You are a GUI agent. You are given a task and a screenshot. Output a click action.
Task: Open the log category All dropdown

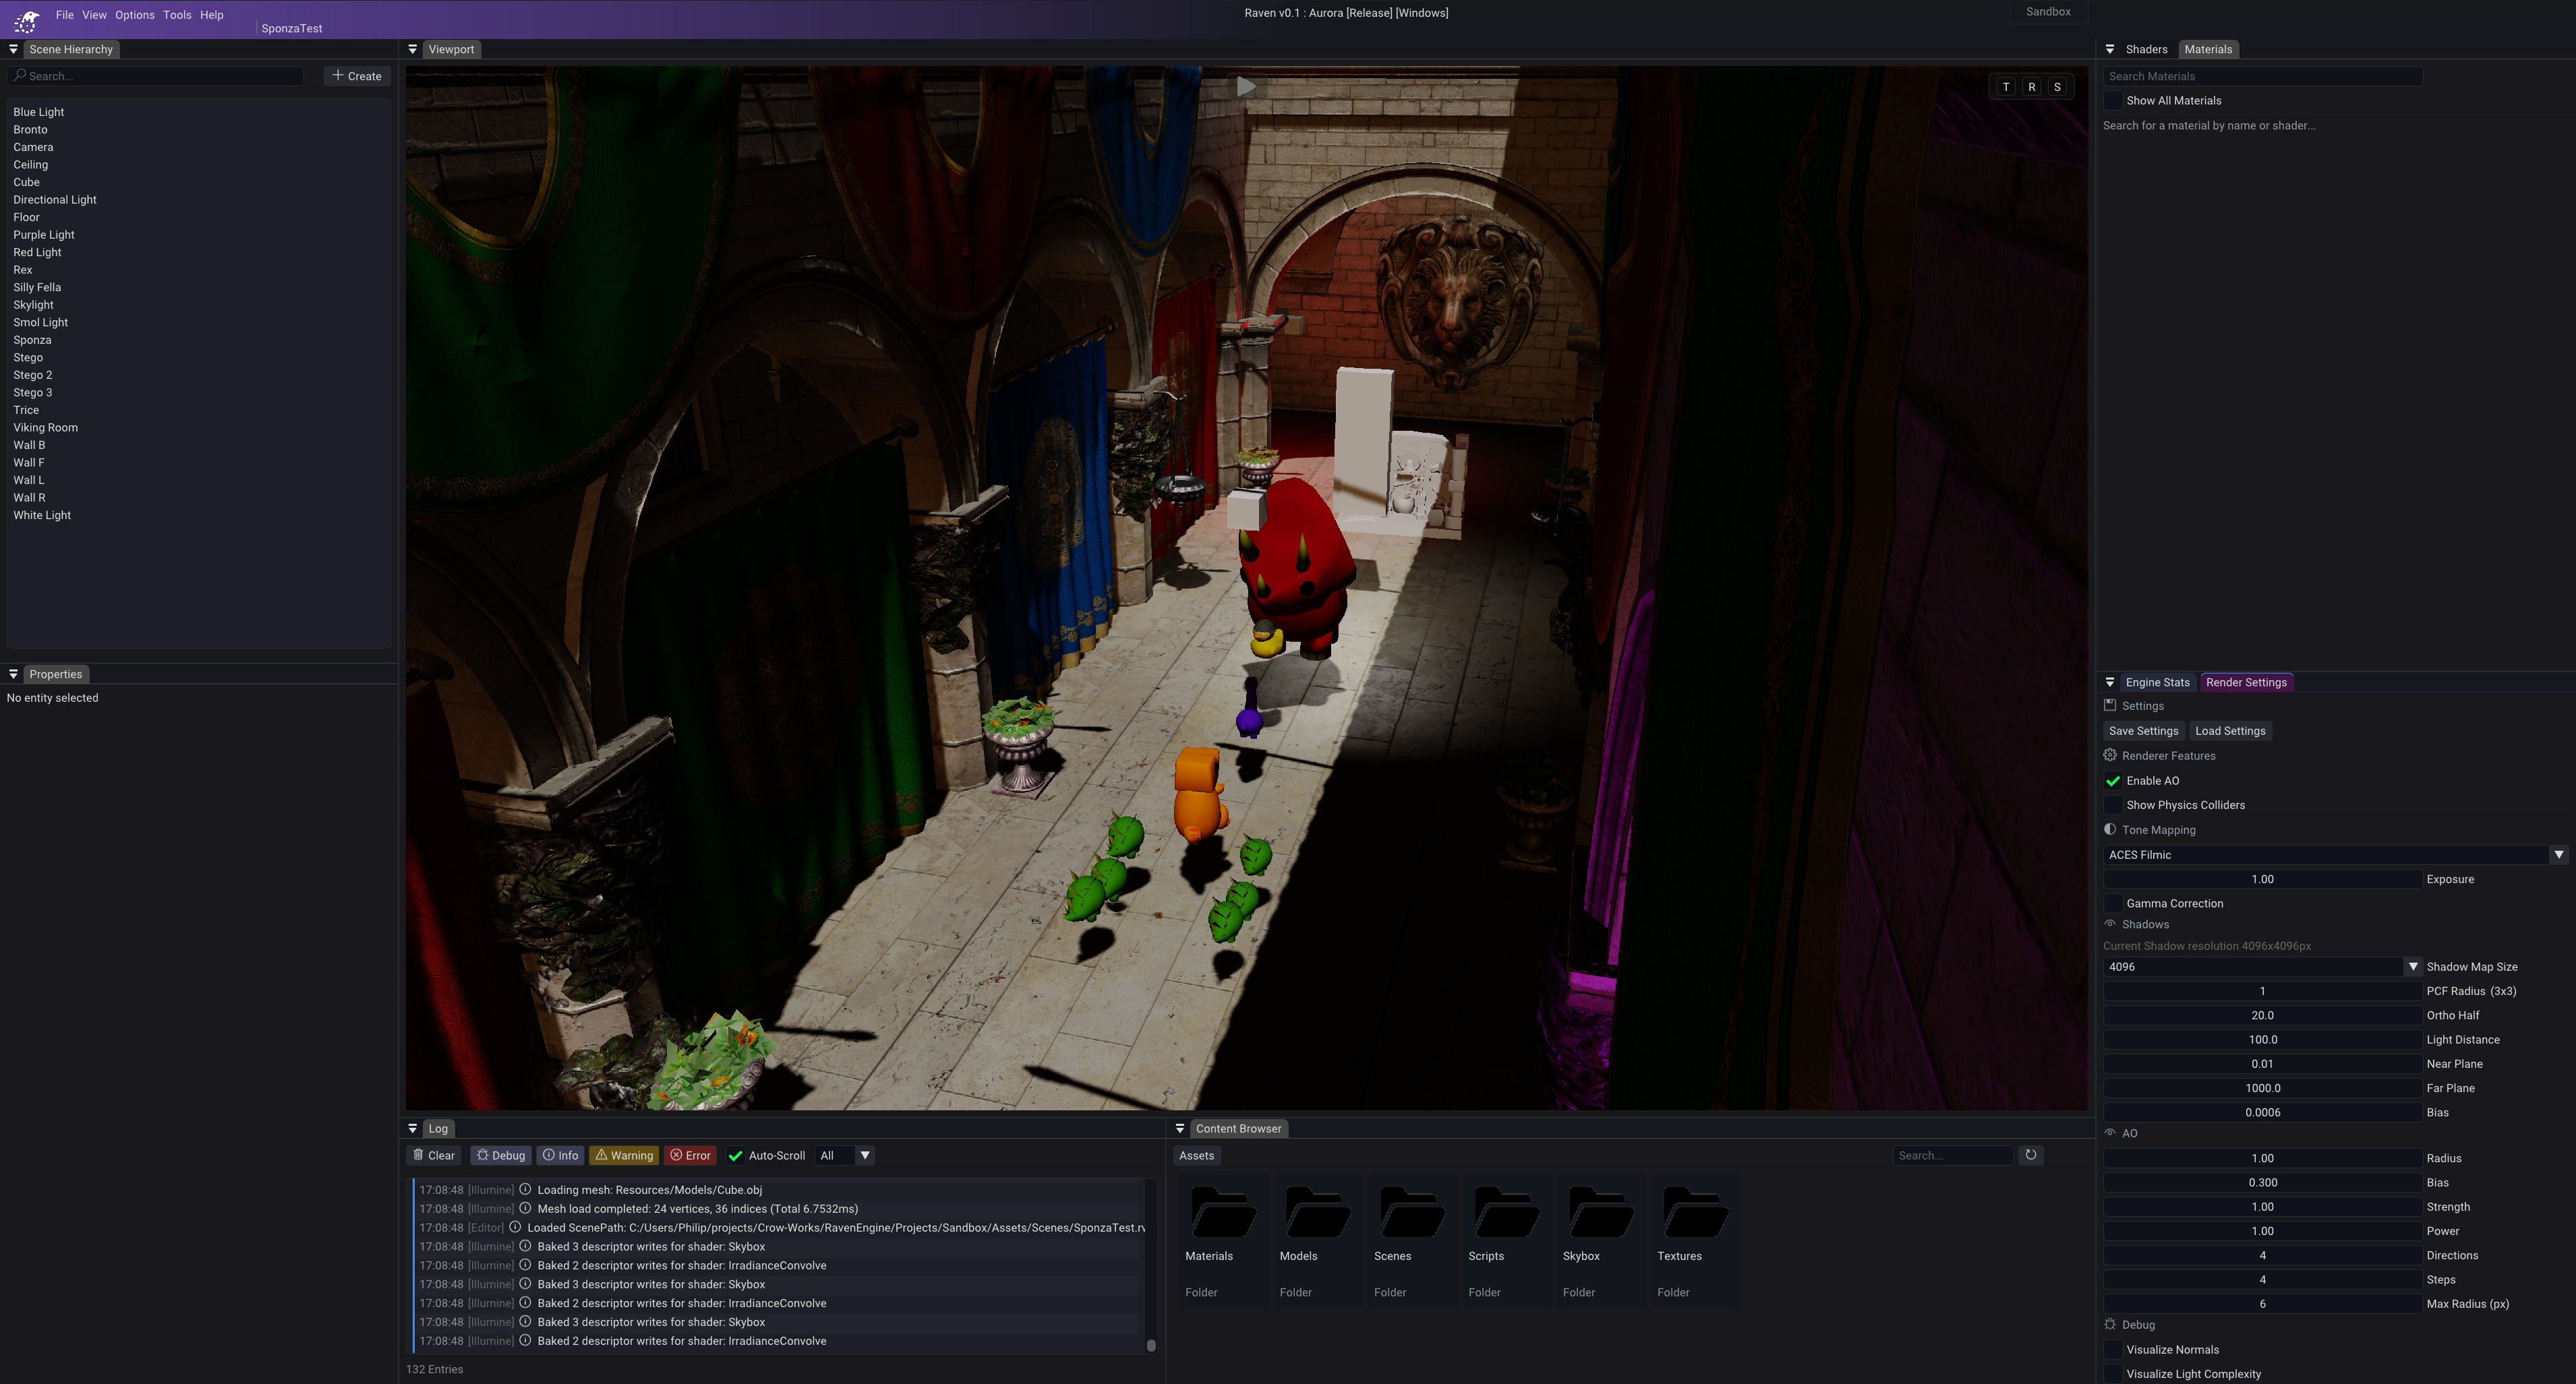click(845, 1155)
